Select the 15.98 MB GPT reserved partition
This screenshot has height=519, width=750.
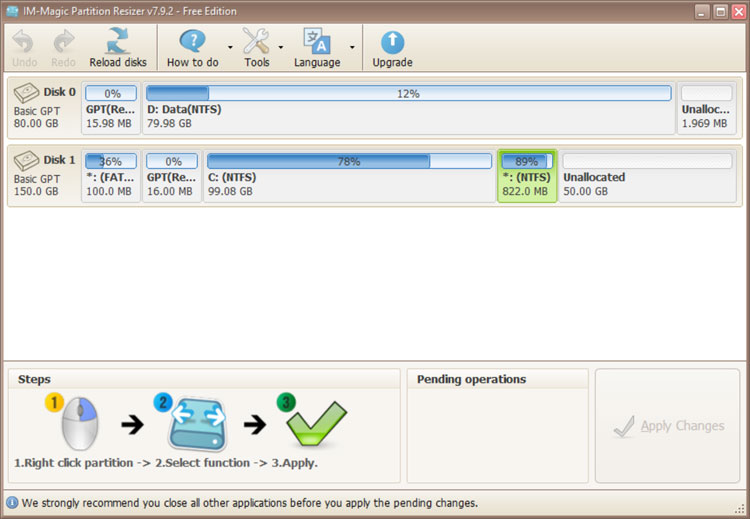(111, 108)
